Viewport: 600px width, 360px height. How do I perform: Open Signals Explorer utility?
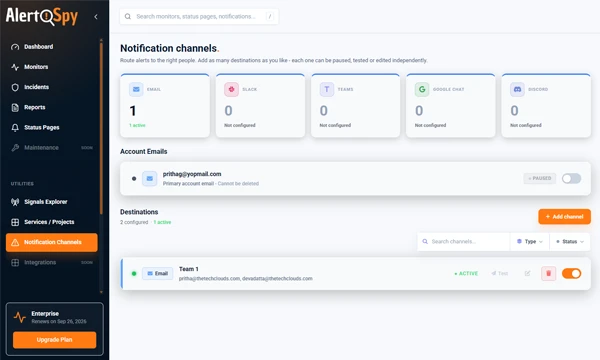click(x=52, y=202)
